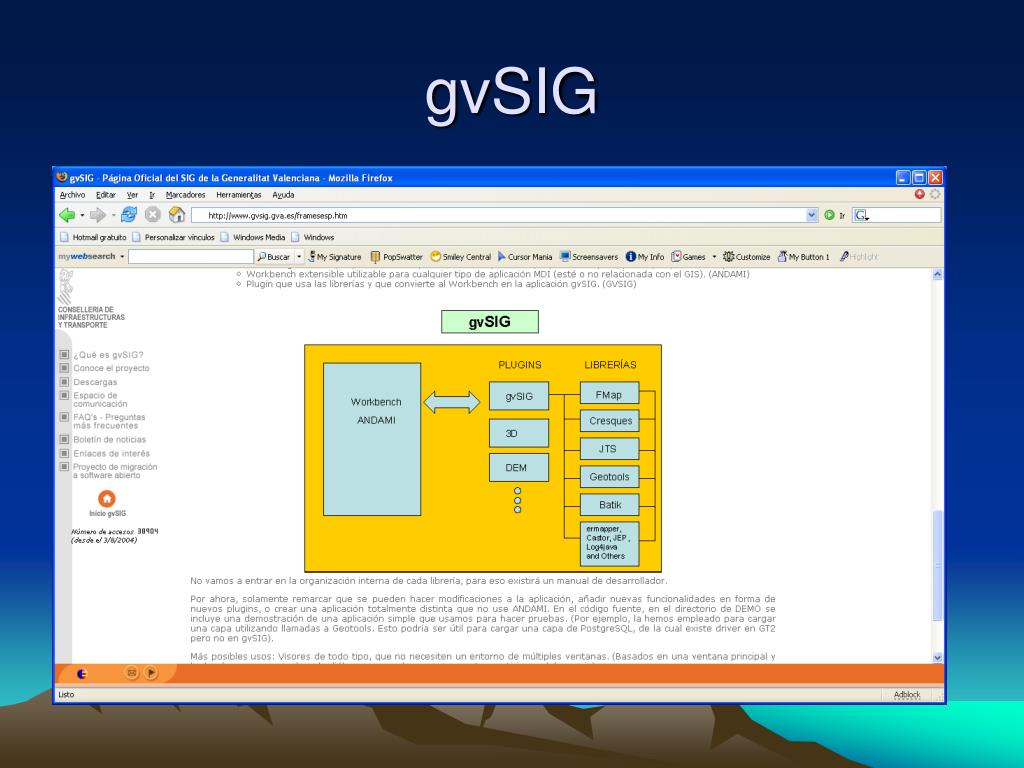The width and height of the screenshot is (1024, 768).
Task: Click the page scrollbar down arrow
Action: pos(938,658)
